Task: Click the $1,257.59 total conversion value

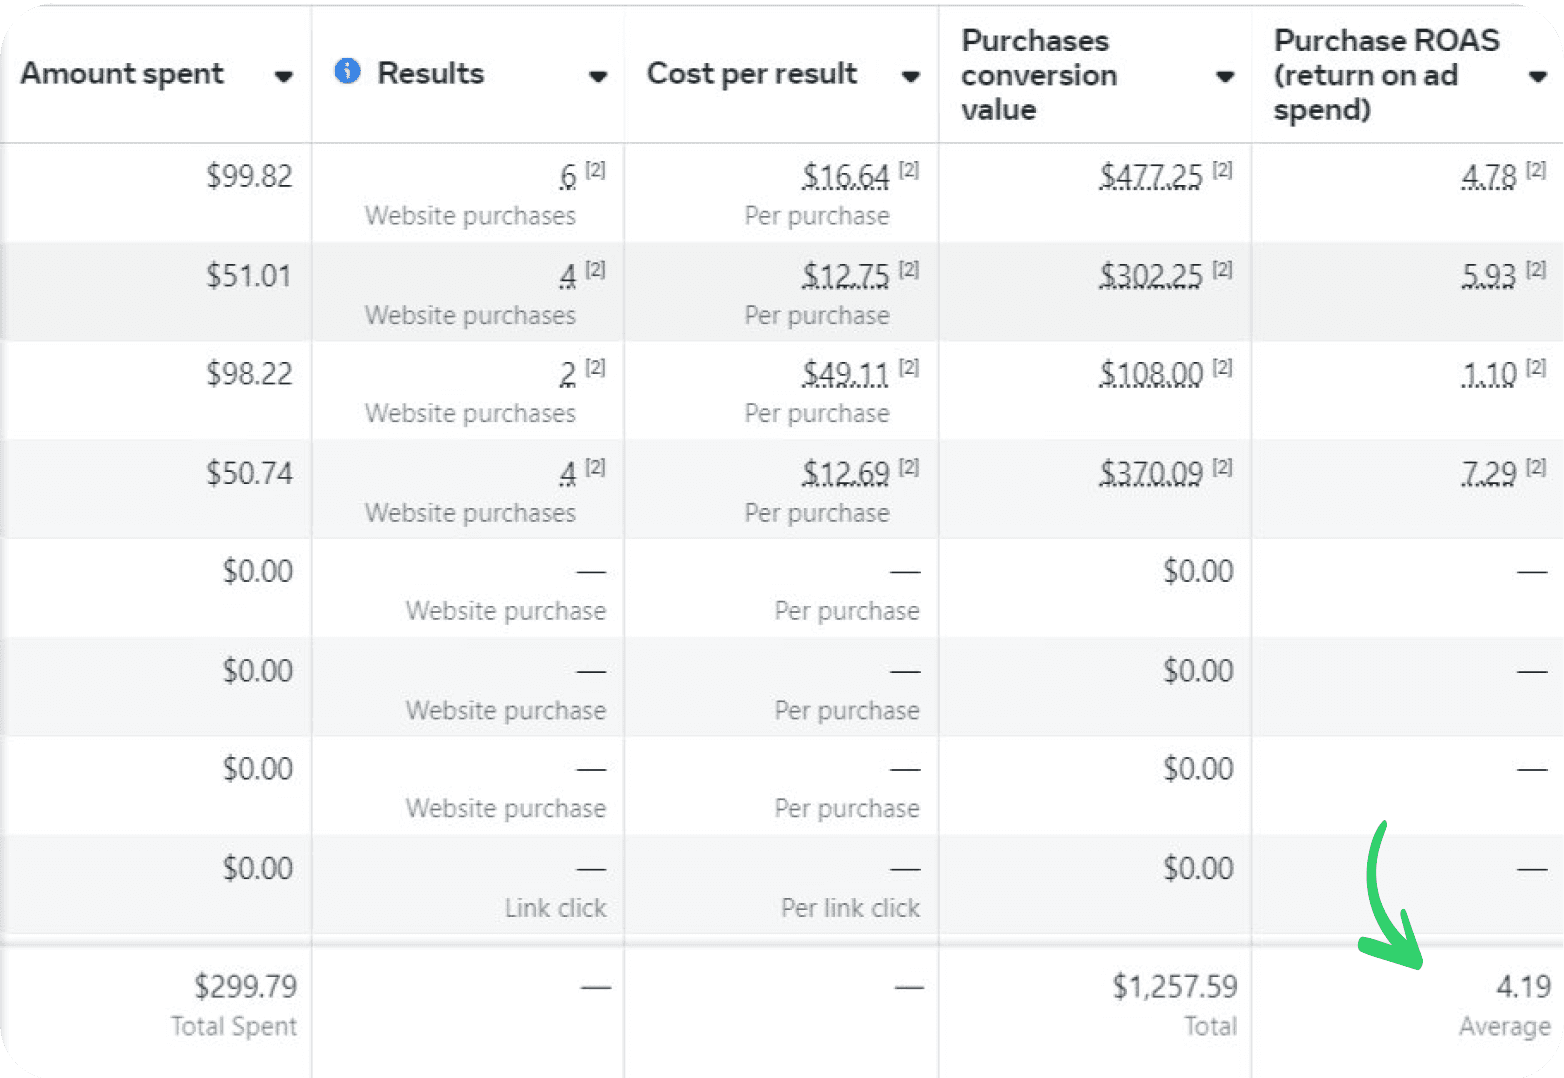Action: [x=1175, y=987]
